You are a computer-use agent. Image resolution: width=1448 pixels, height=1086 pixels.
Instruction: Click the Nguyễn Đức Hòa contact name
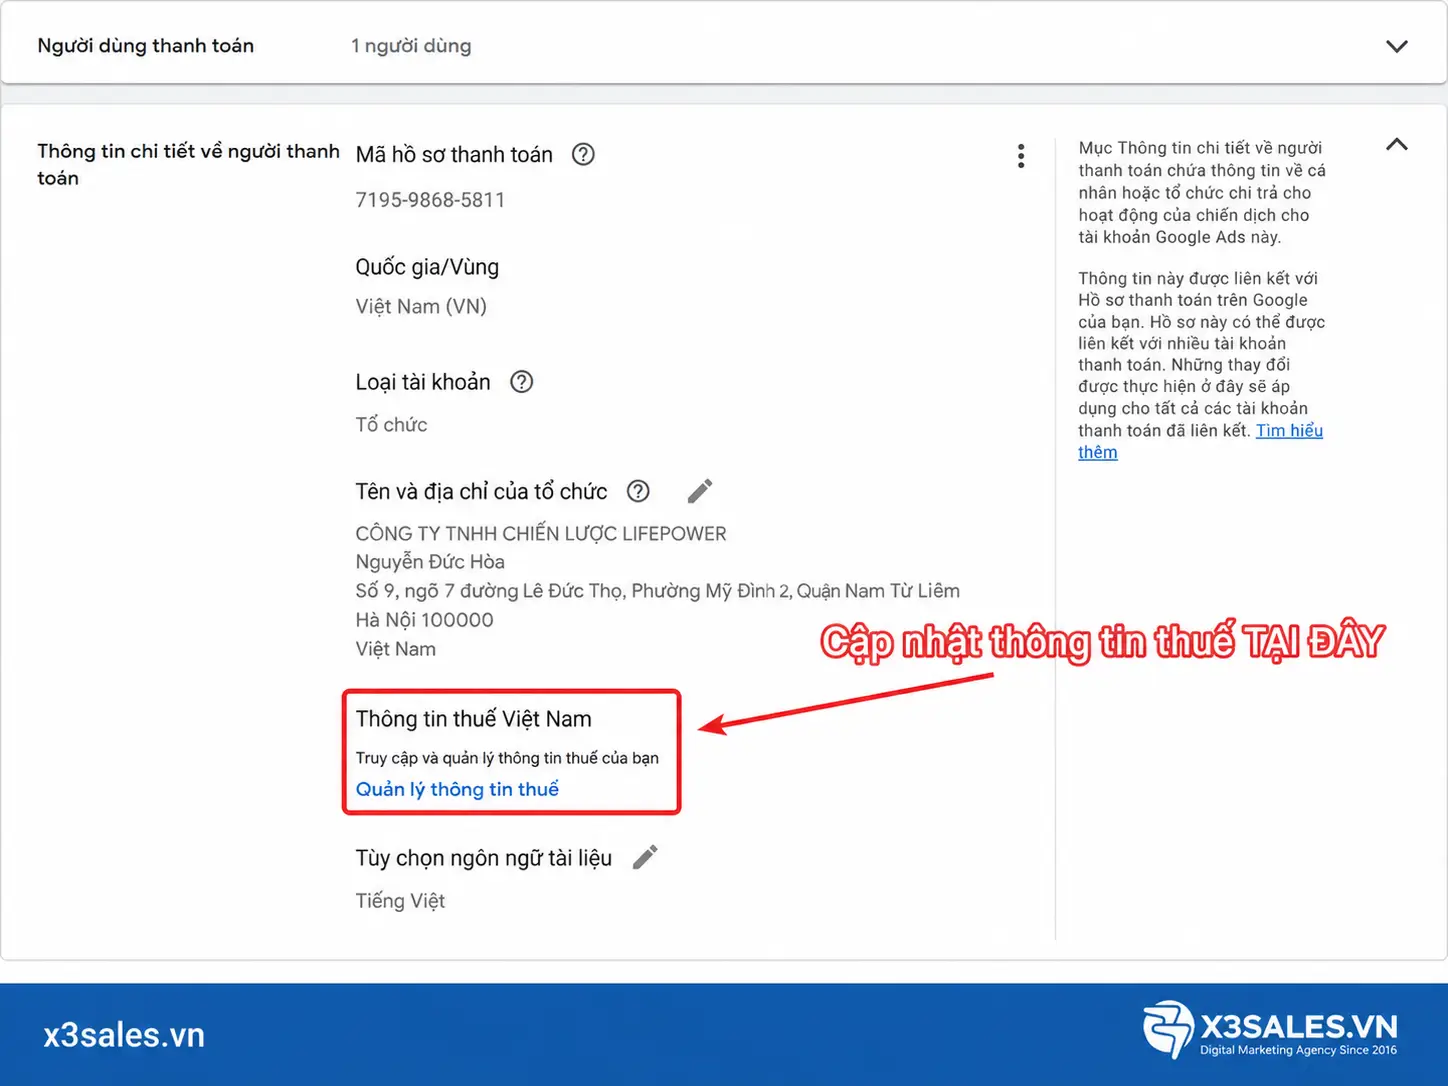click(x=430, y=562)
